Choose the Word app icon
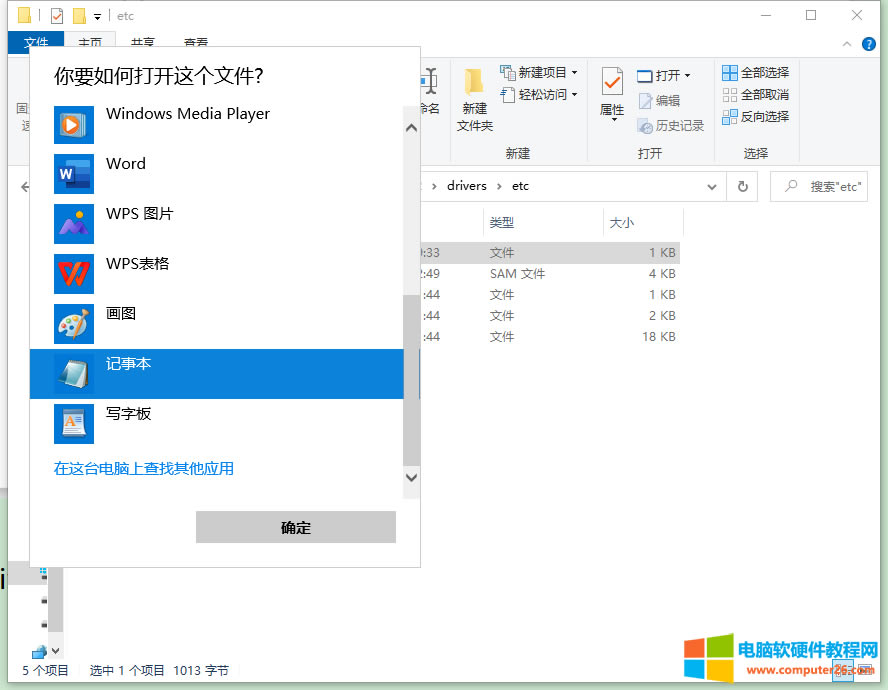The height and width of the screenshot is (690, 888). [x=73, y=175]
